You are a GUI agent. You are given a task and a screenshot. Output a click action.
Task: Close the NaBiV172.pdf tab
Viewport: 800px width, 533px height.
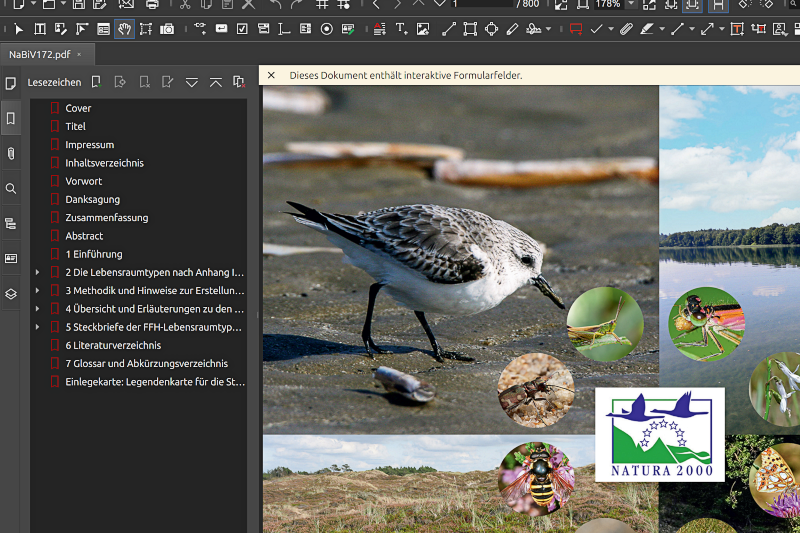click(79, 55)
